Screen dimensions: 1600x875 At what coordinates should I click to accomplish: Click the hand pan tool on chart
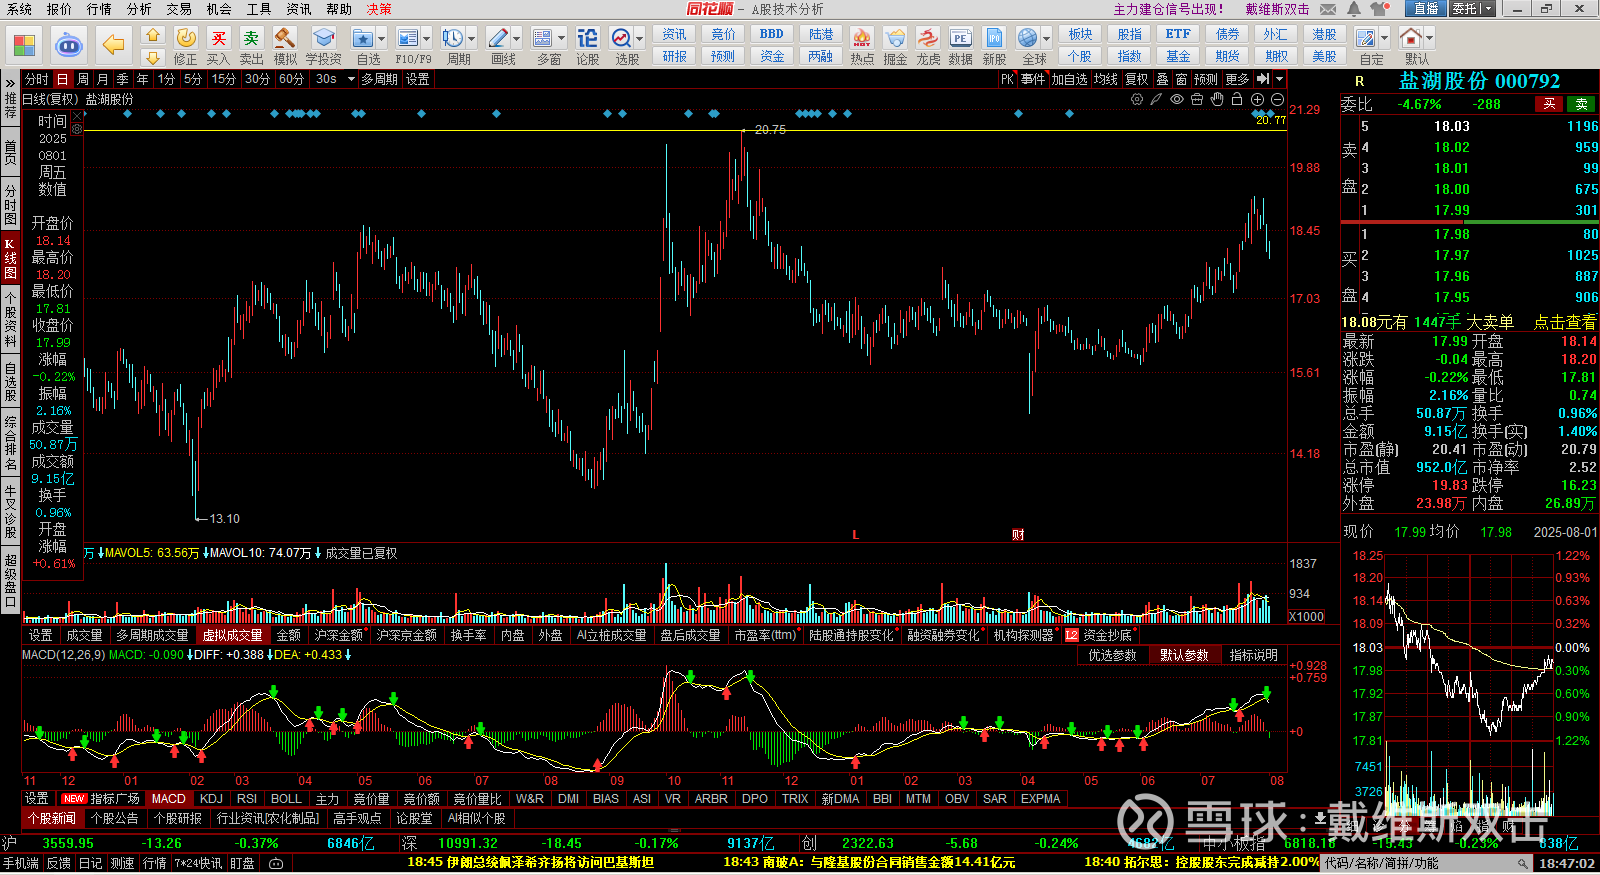1217,99
